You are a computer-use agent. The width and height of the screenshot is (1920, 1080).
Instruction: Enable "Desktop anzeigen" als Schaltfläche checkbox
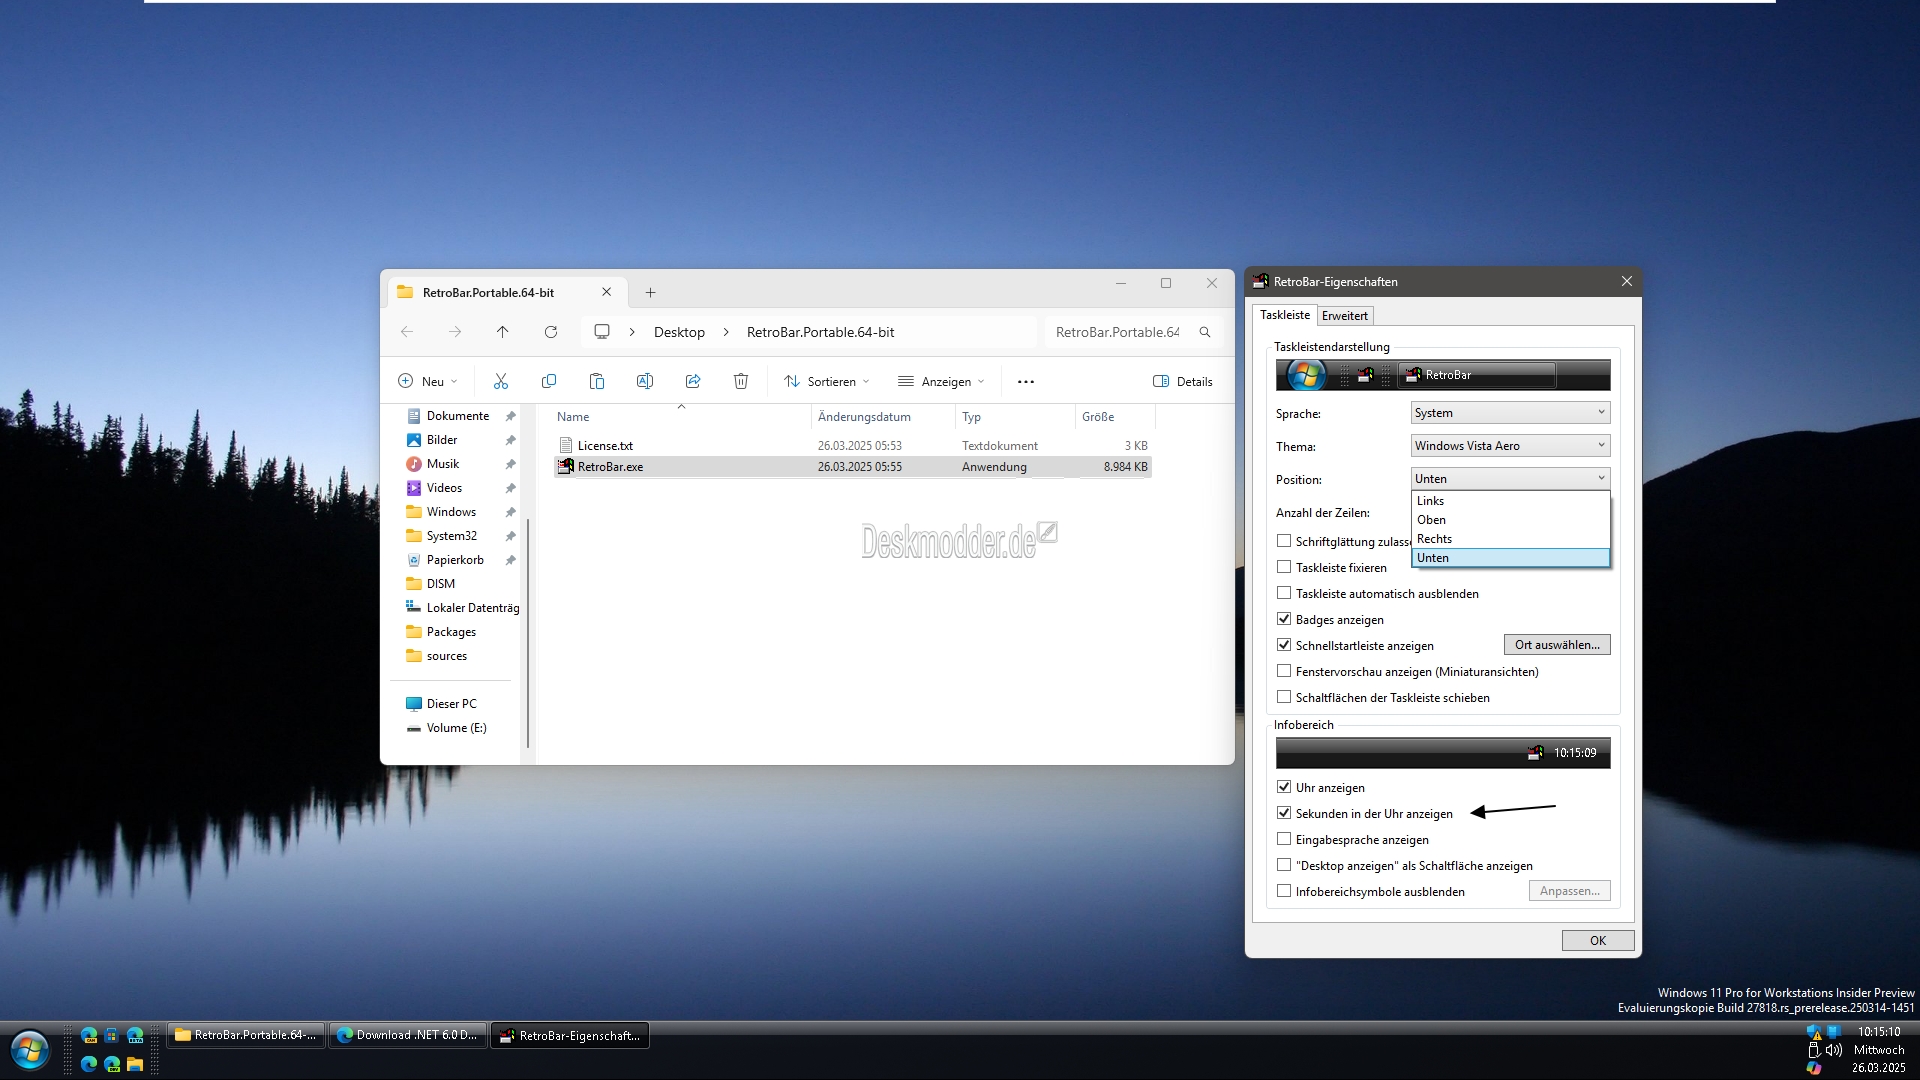pyautogui.click(x=1284, y=865)
